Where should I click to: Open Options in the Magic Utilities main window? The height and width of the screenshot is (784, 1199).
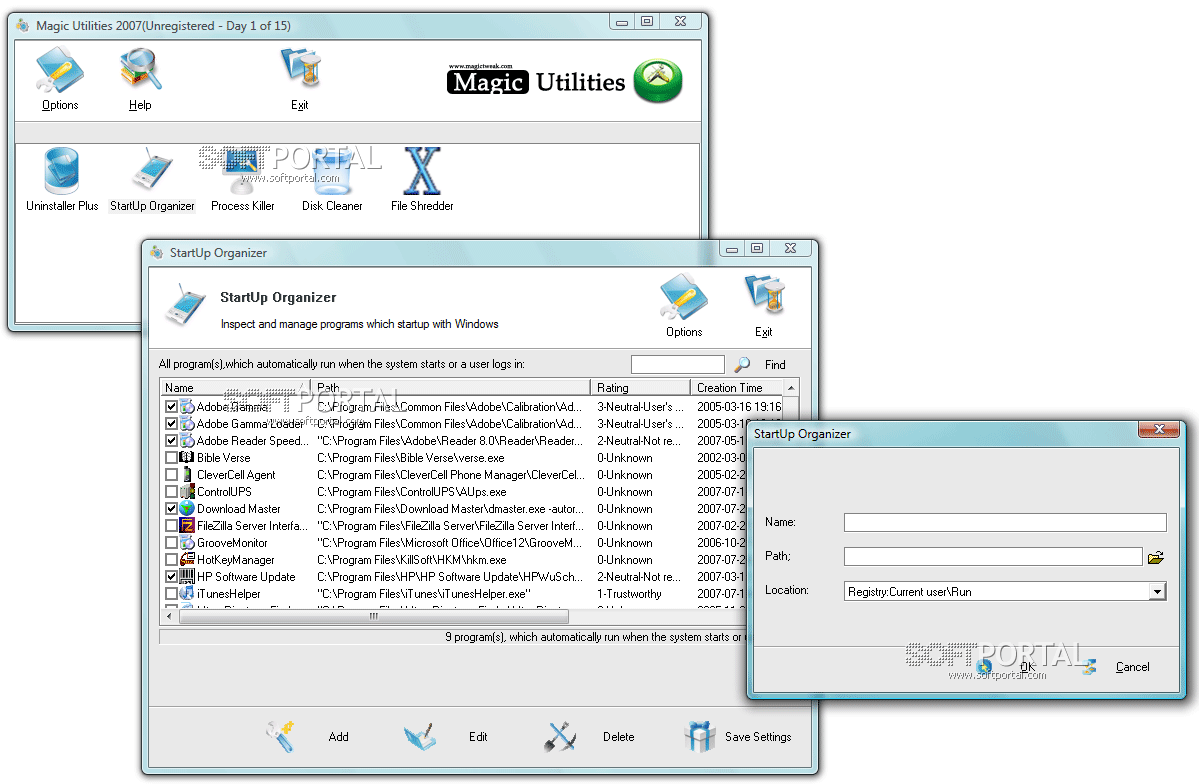(60, 79)
